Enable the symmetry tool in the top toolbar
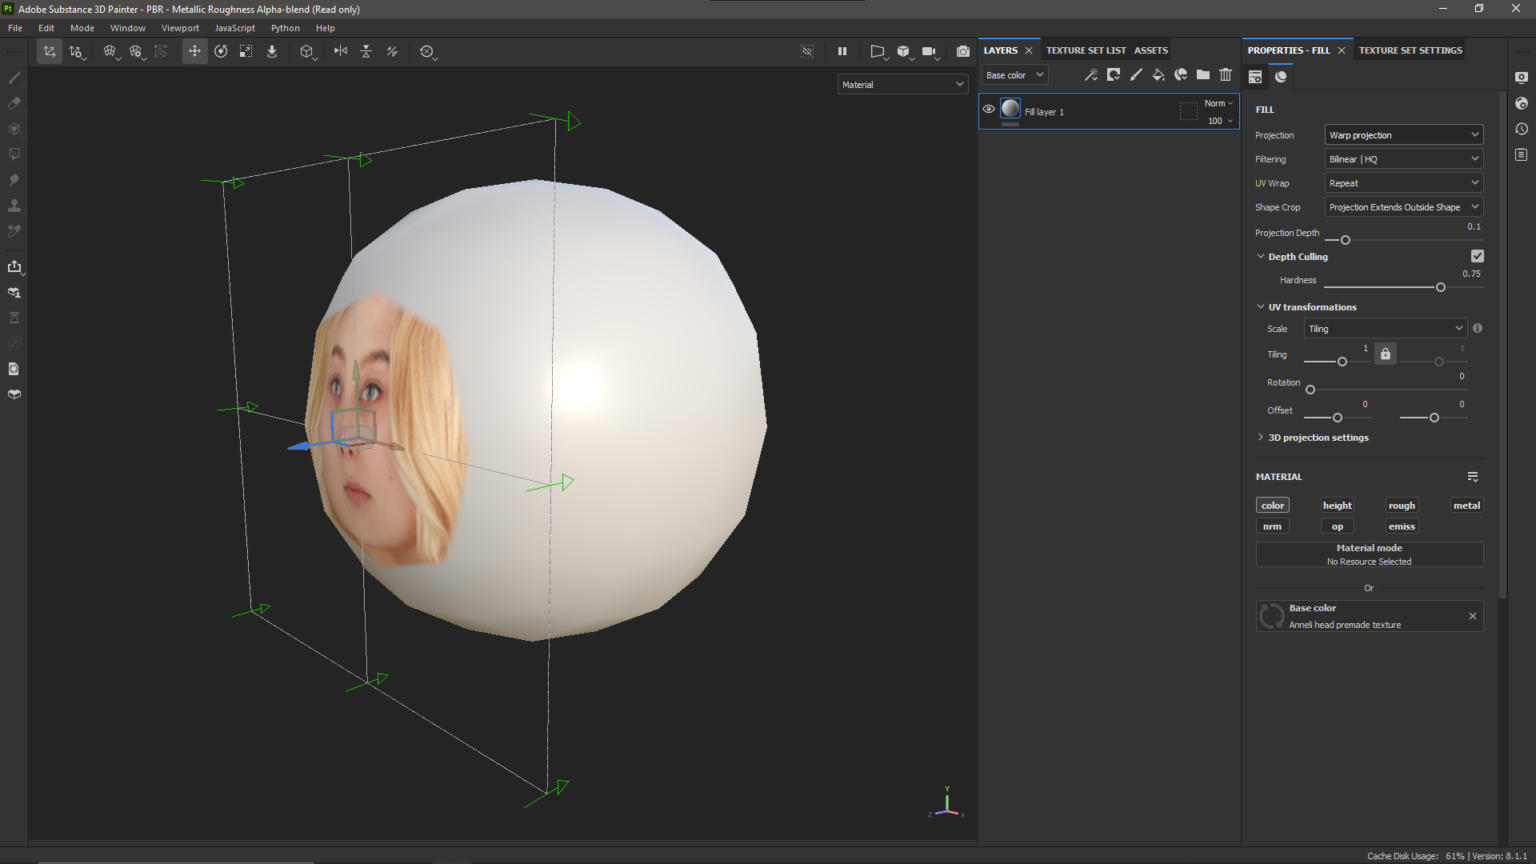Image resolution: width=1536 pixels, height=864 pixels. [340, 51]
